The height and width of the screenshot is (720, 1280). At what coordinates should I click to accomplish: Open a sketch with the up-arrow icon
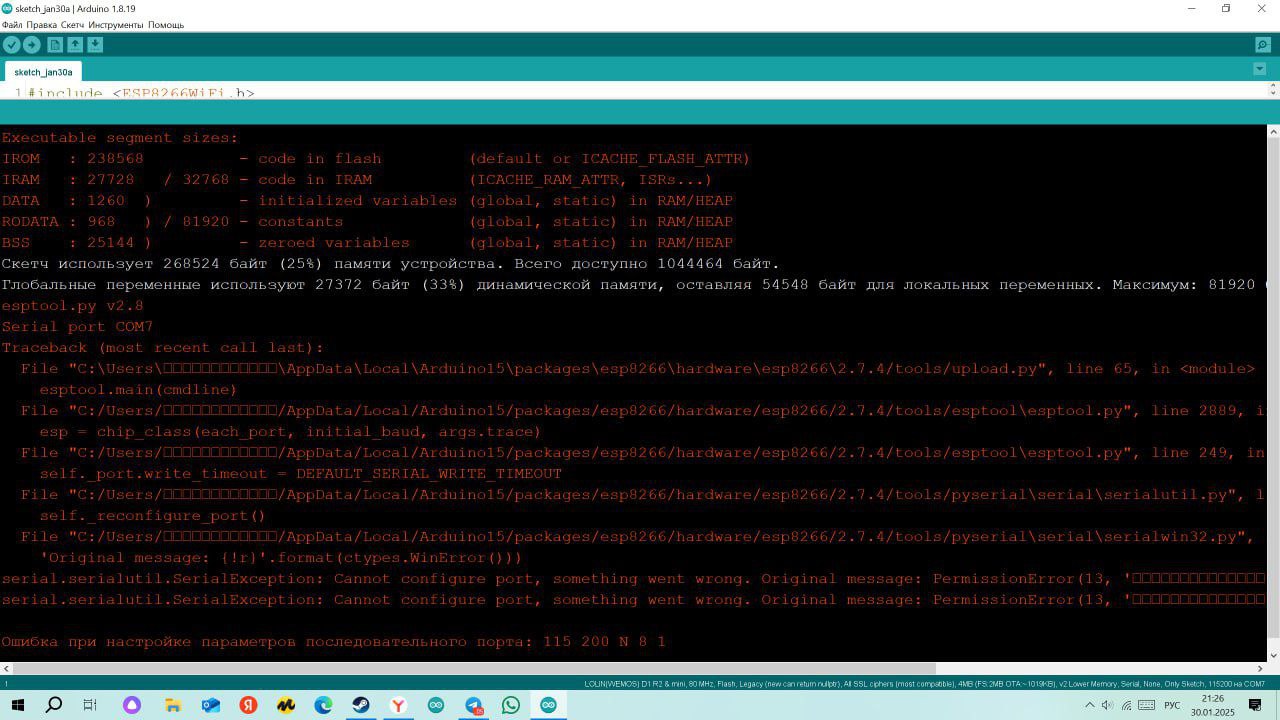pyautogui.click(x=75, y=45)
